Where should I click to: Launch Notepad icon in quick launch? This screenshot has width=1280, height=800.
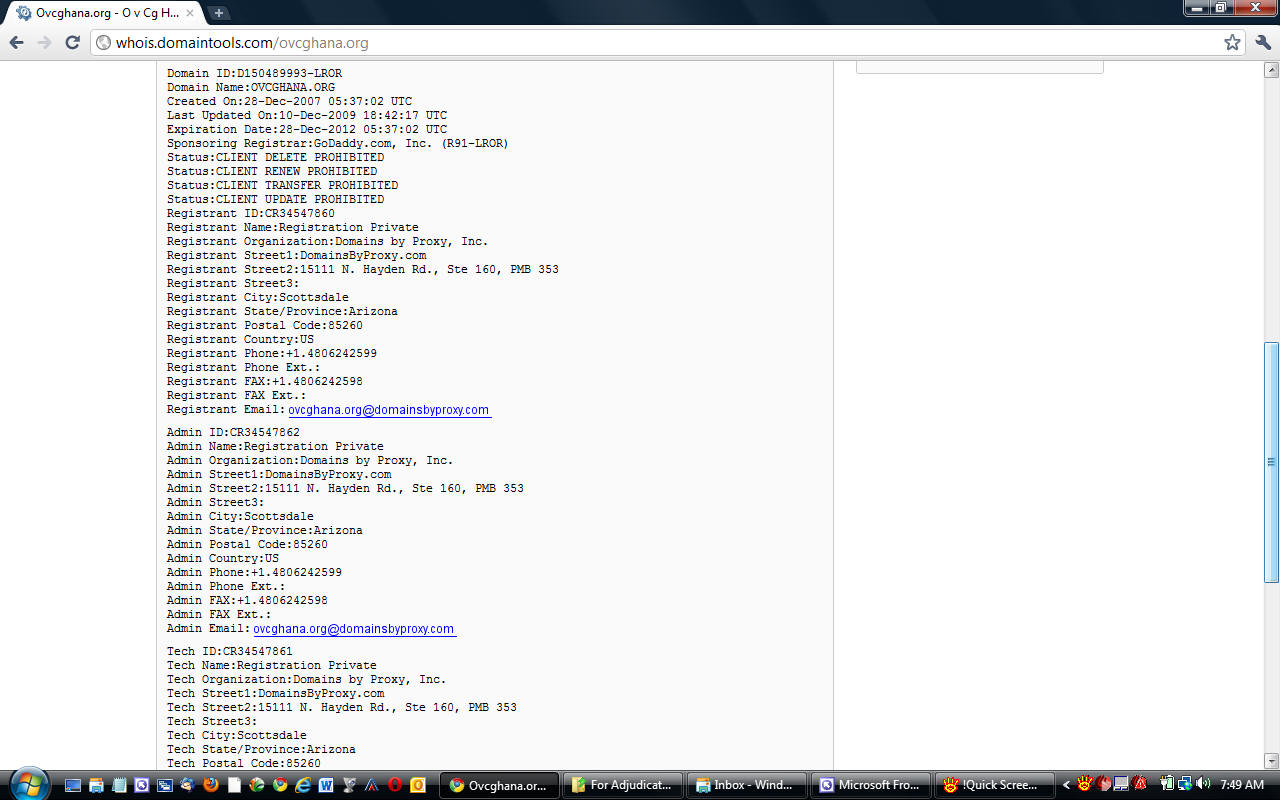(119, 785)
